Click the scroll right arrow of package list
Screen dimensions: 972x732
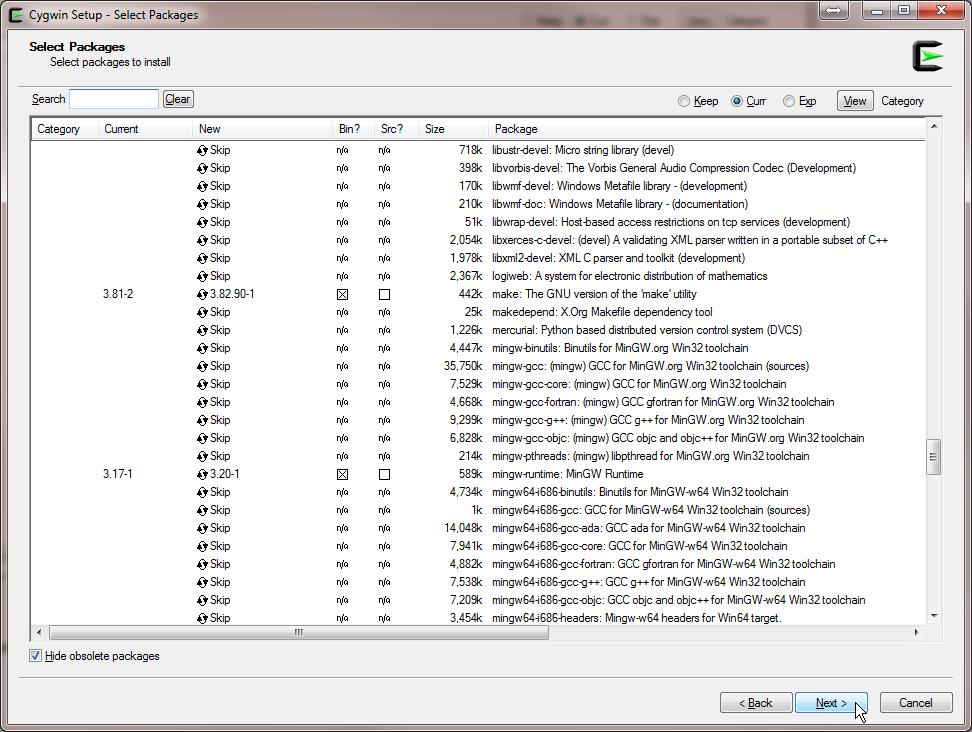(916, 632)
